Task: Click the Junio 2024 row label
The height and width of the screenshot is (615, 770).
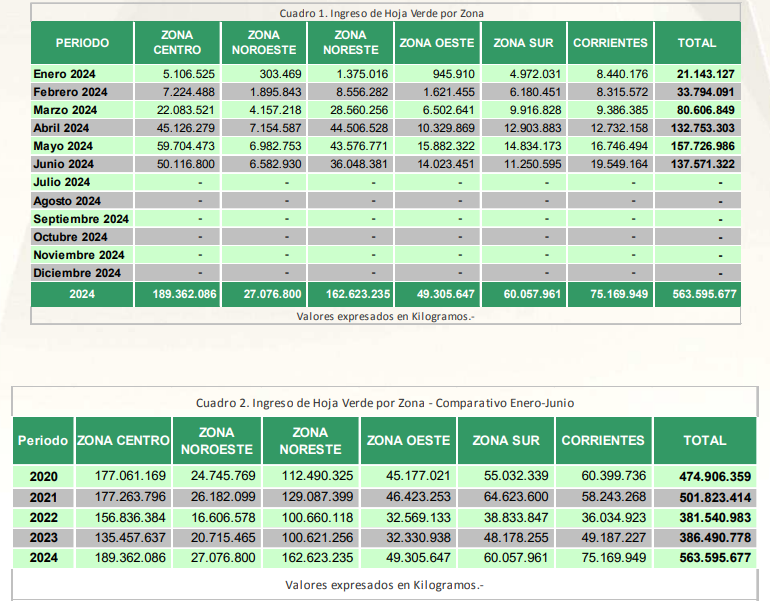Action: [63, 164]
